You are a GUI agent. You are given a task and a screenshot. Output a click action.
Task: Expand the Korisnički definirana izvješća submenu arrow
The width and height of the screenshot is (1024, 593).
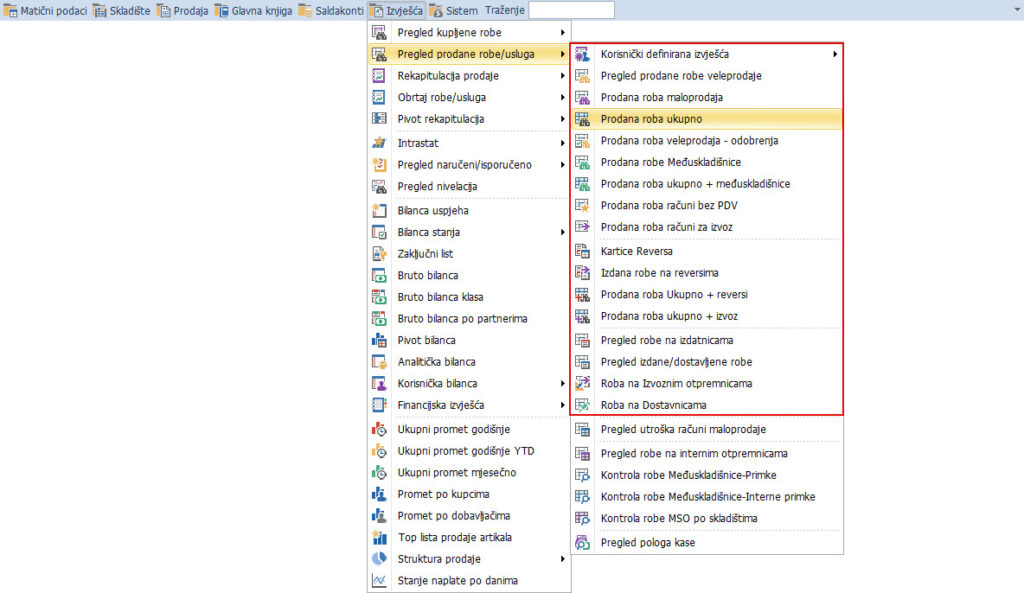coord(835,54)
